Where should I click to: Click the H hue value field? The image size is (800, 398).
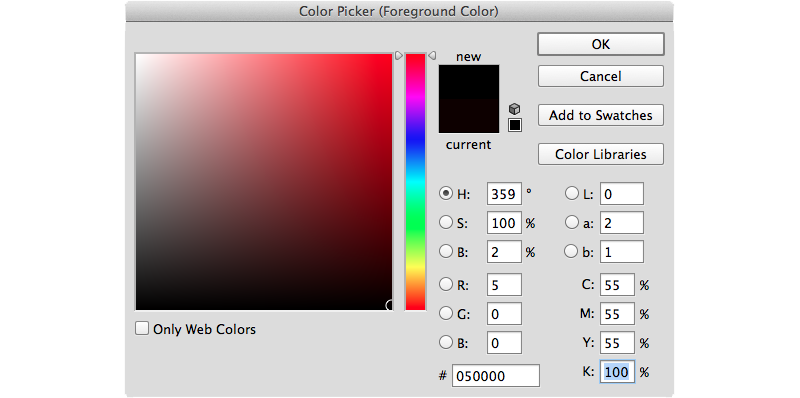[504, 194]
